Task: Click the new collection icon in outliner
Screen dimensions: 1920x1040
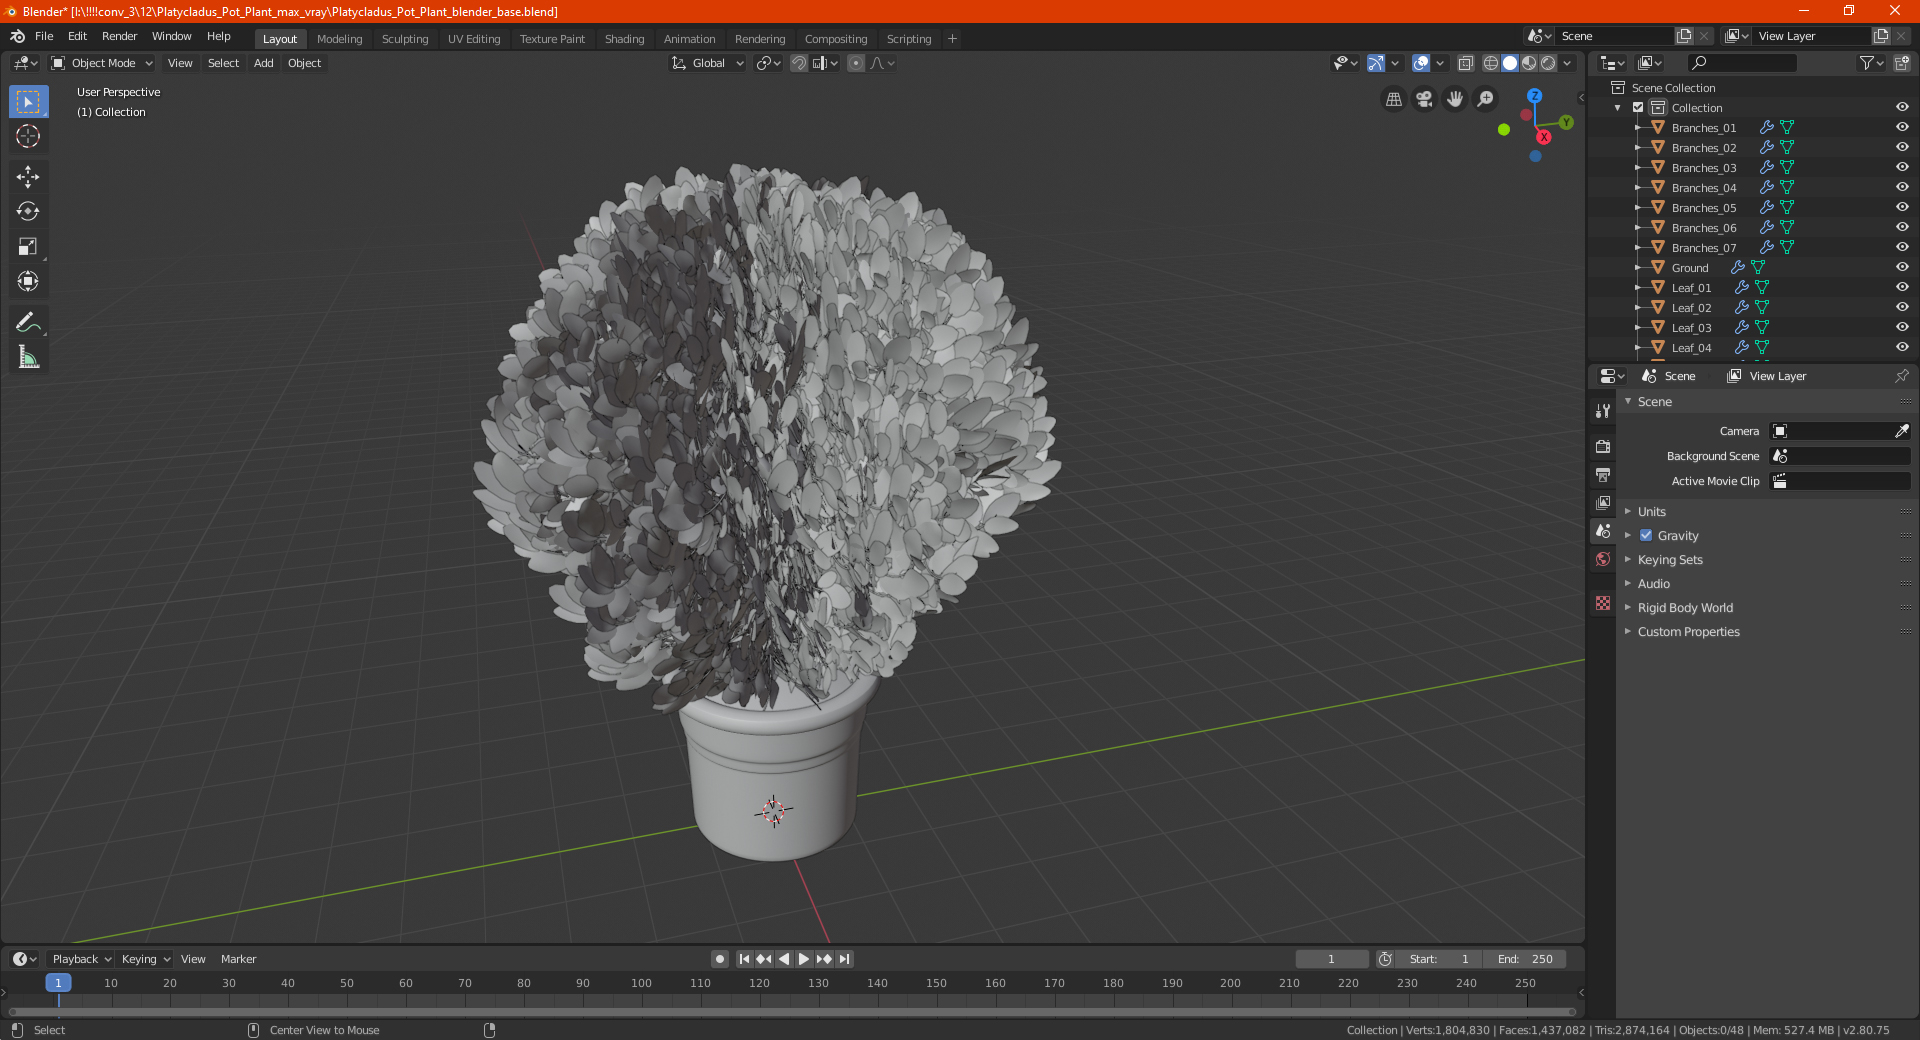Action: [1901, 63]
